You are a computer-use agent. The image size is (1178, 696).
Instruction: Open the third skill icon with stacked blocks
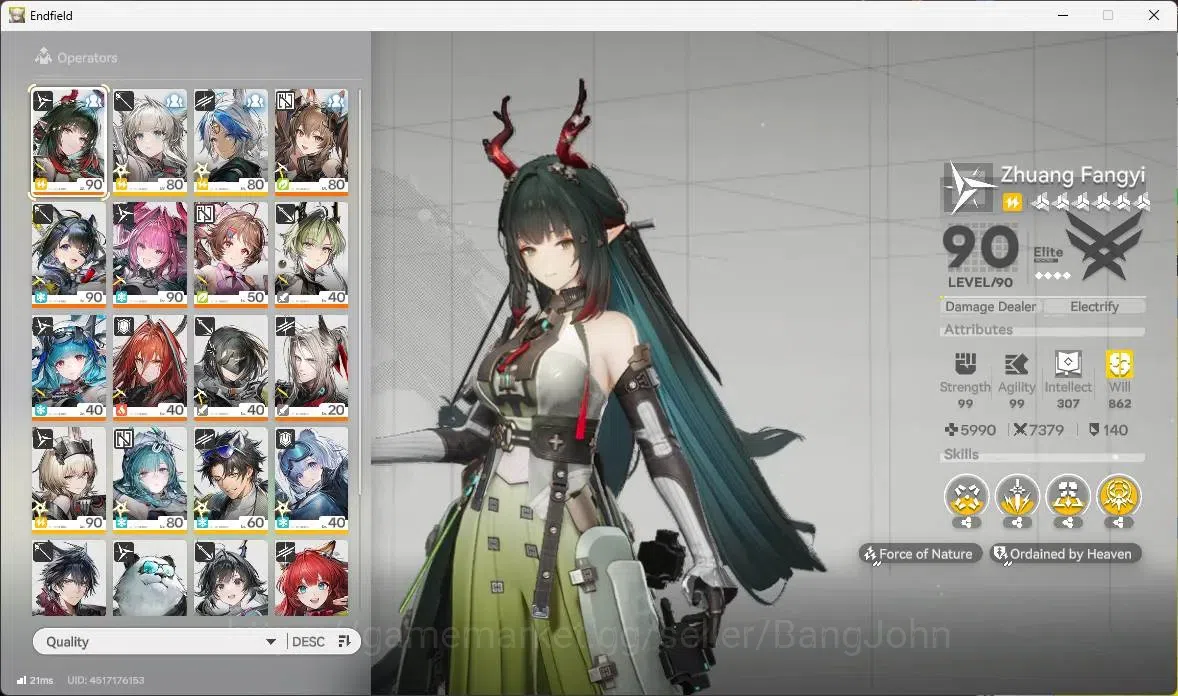pyautogui.click(x=1068, y=496)
